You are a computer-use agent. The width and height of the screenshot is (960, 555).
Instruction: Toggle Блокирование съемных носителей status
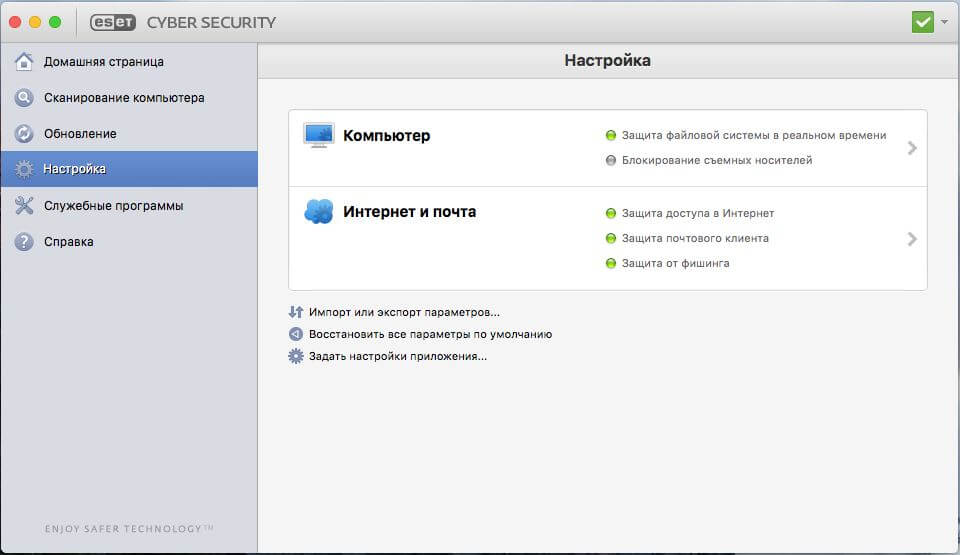[x=610, y=160]
